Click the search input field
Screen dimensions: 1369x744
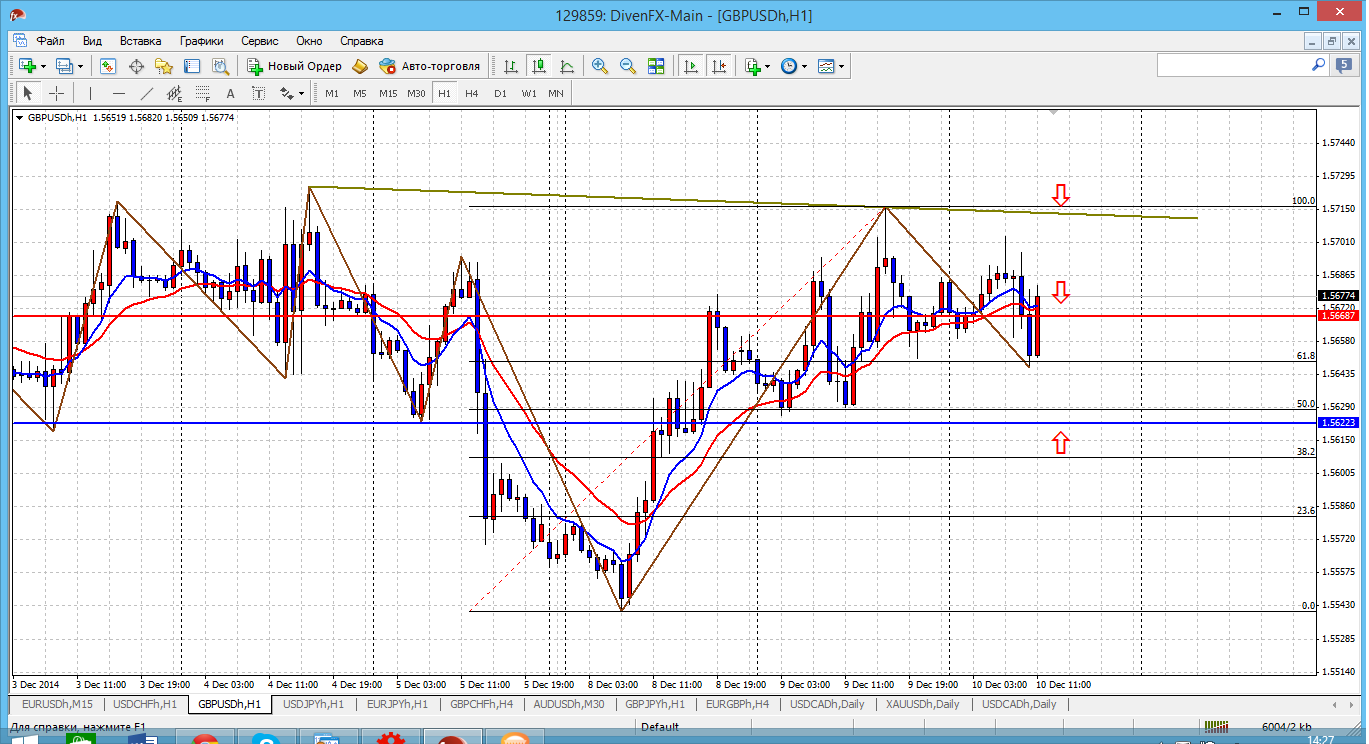(1232, 65)
